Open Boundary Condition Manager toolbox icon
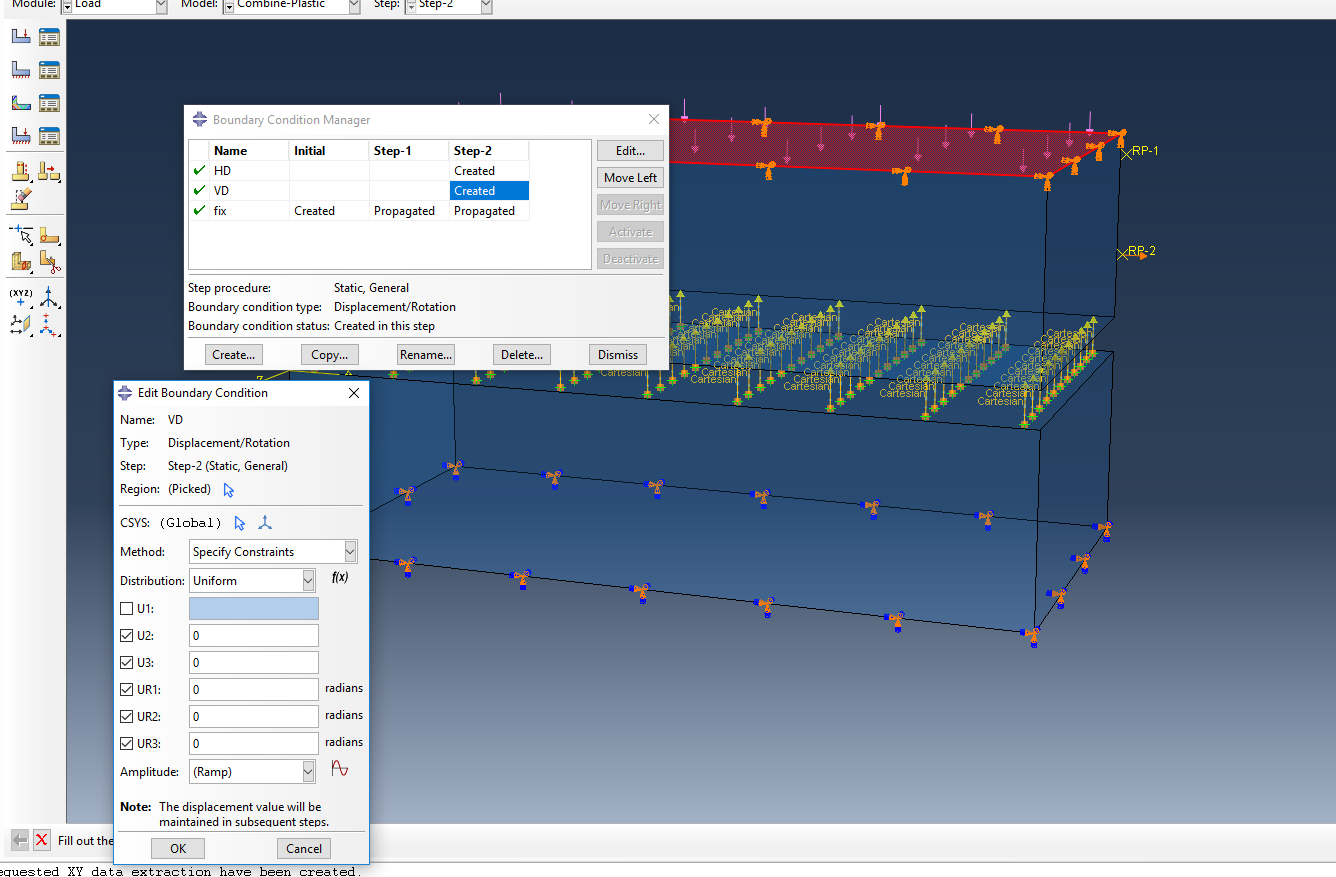1336x877 pixels. pos(49,70)
